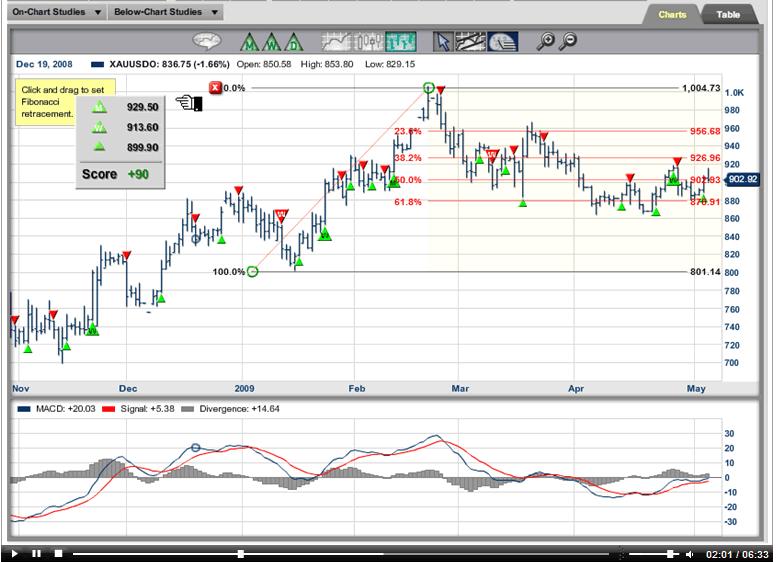
Task: Click the Fibonacci 0.0% top anchor circle
Action: [x=429, y=88]
